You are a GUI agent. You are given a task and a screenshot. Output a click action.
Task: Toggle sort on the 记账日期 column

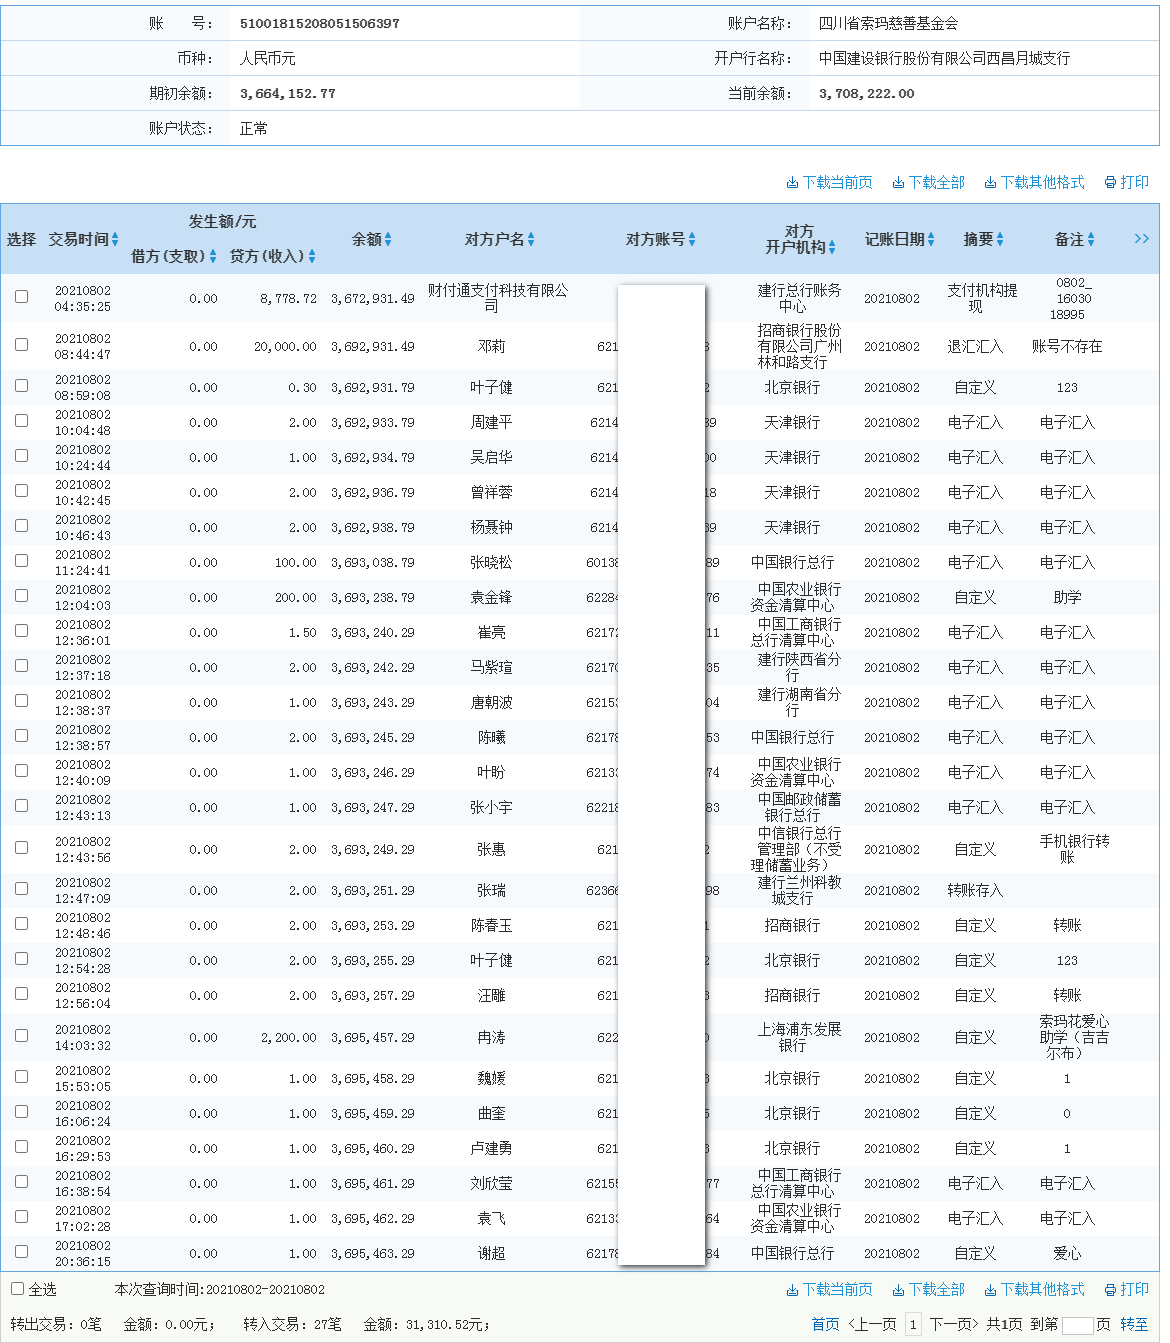930,239
